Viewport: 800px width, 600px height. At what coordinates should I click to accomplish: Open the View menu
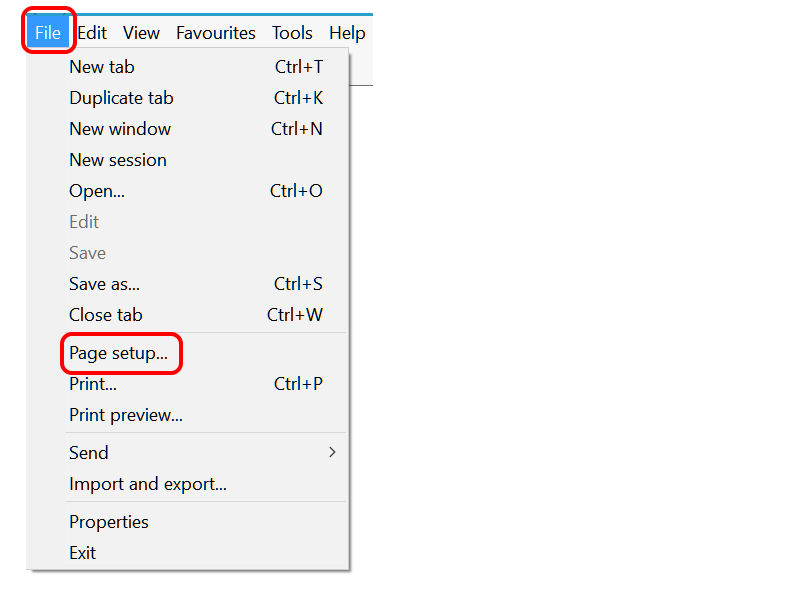(141, 33)
